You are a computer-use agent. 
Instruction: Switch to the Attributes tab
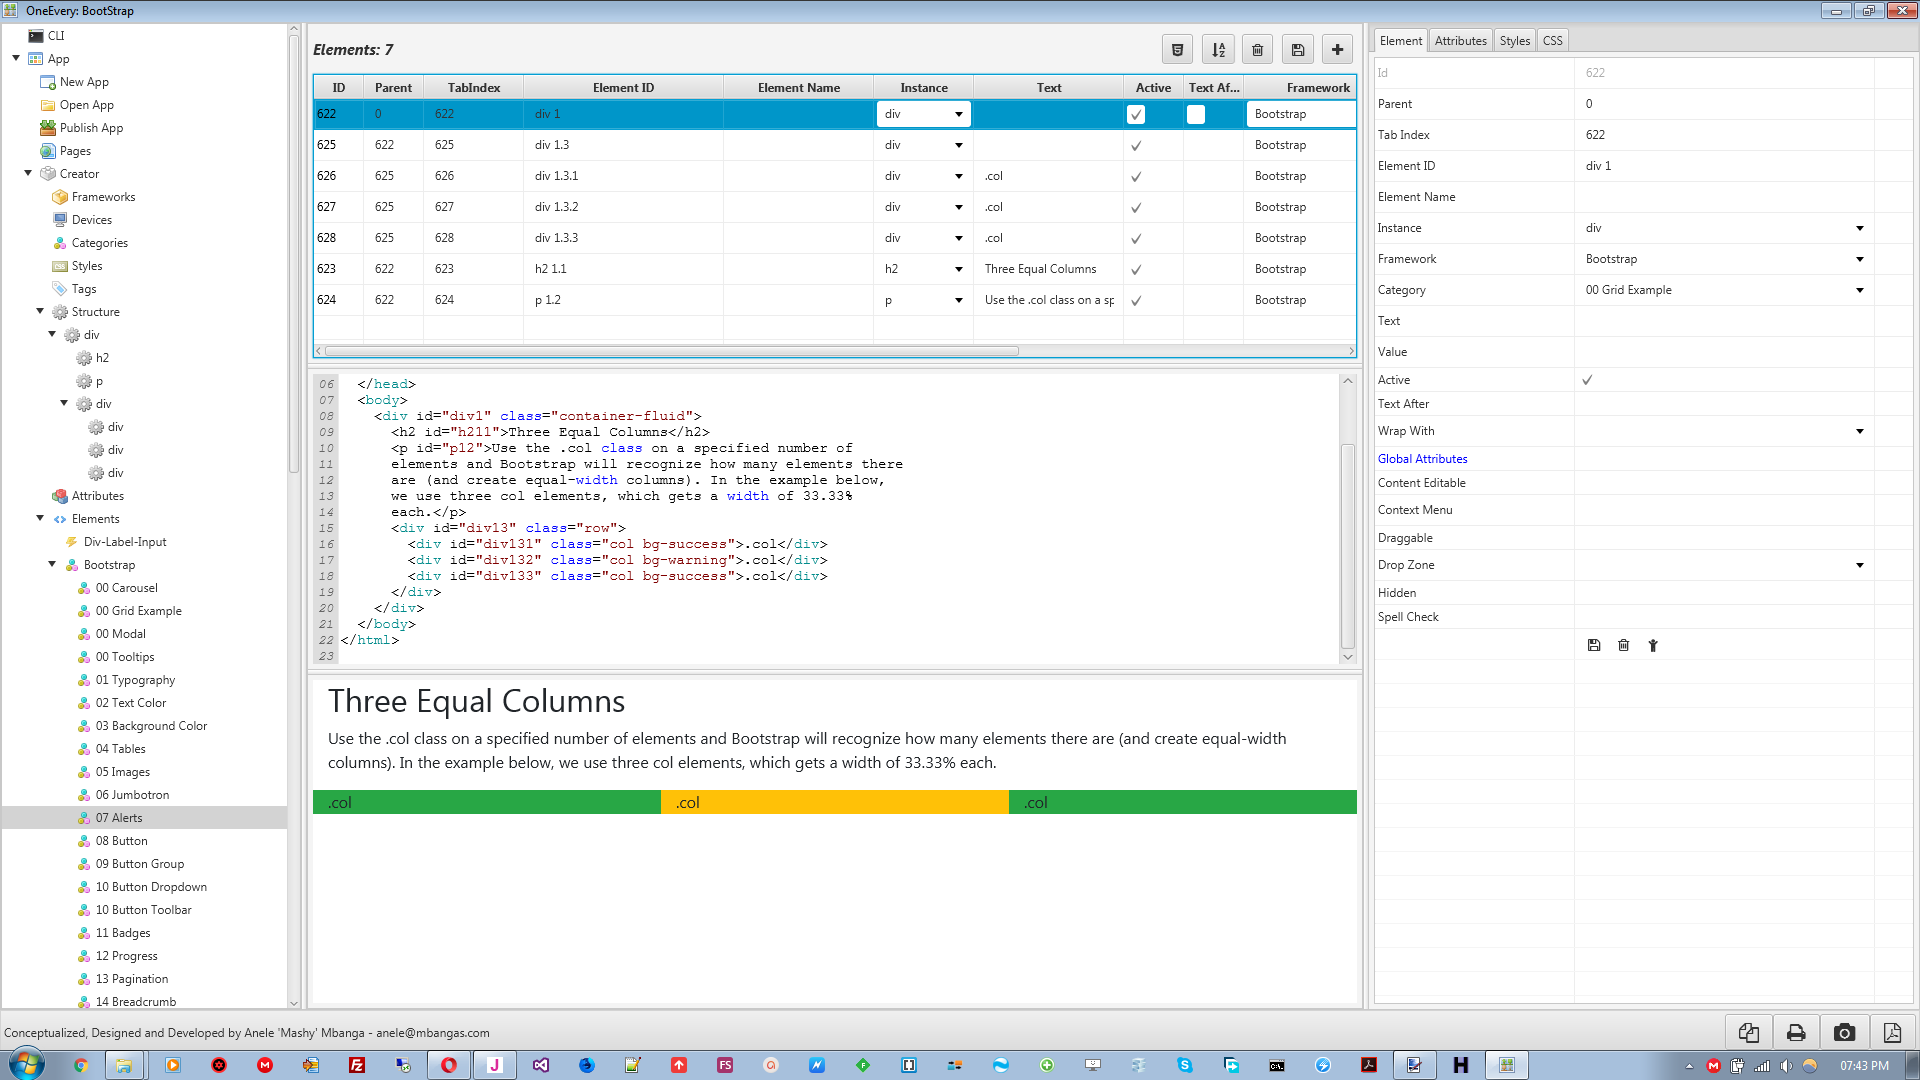[x=1460, y=41]
